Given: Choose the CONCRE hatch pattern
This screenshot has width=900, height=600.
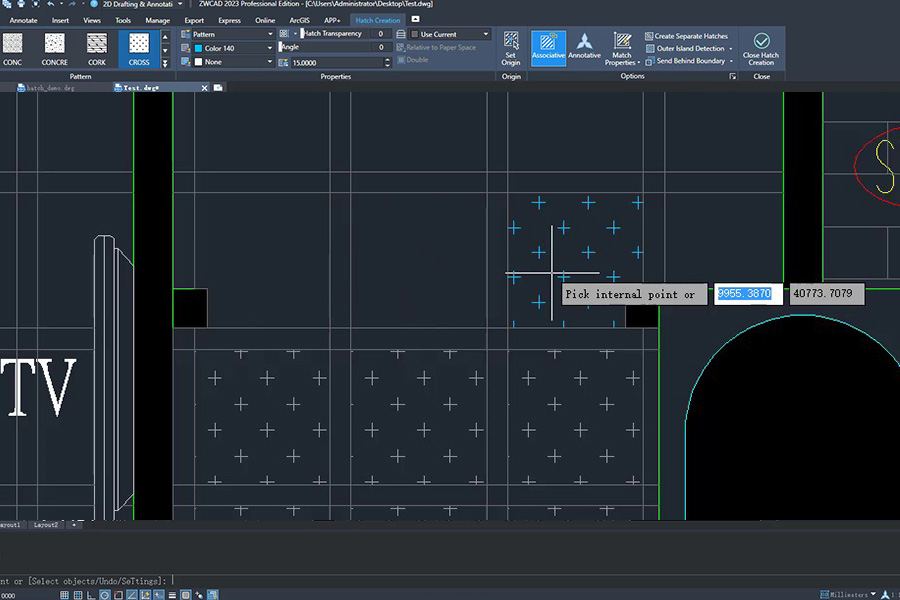Looking at the screenshot, I should (x=55, y=49).
